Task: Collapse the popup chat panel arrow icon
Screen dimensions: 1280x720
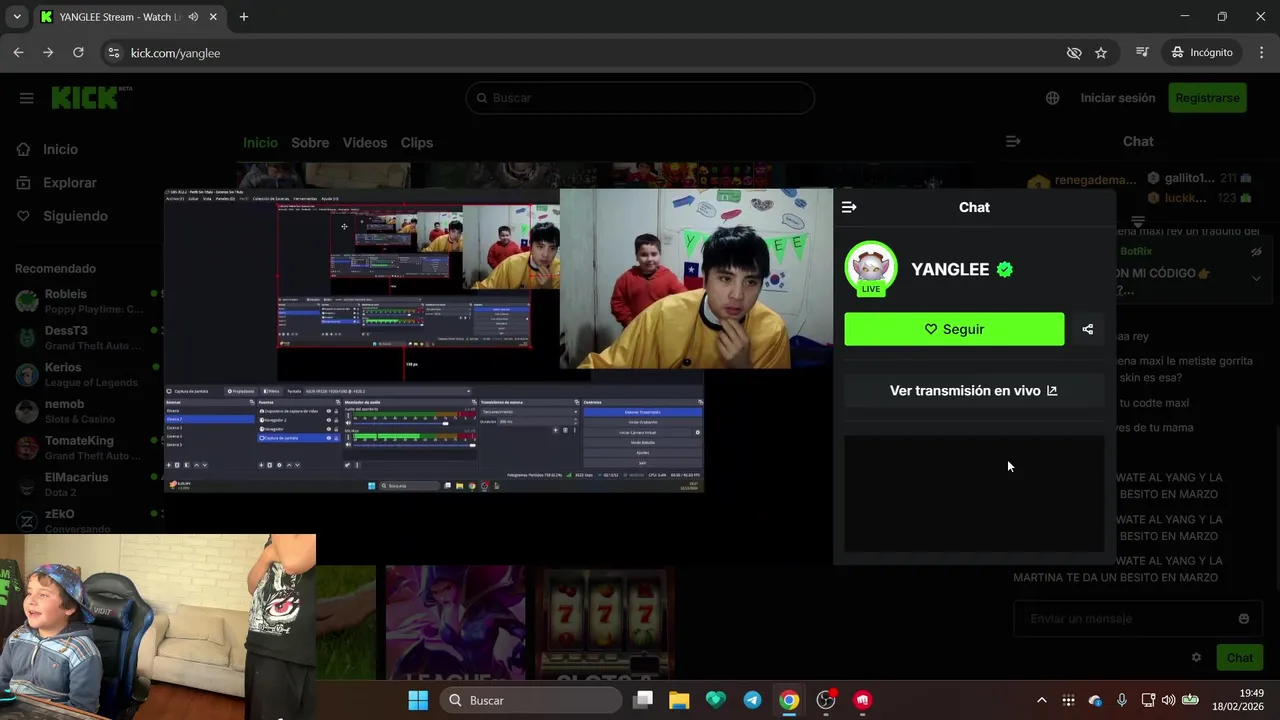Action: [x=849, y=207]
